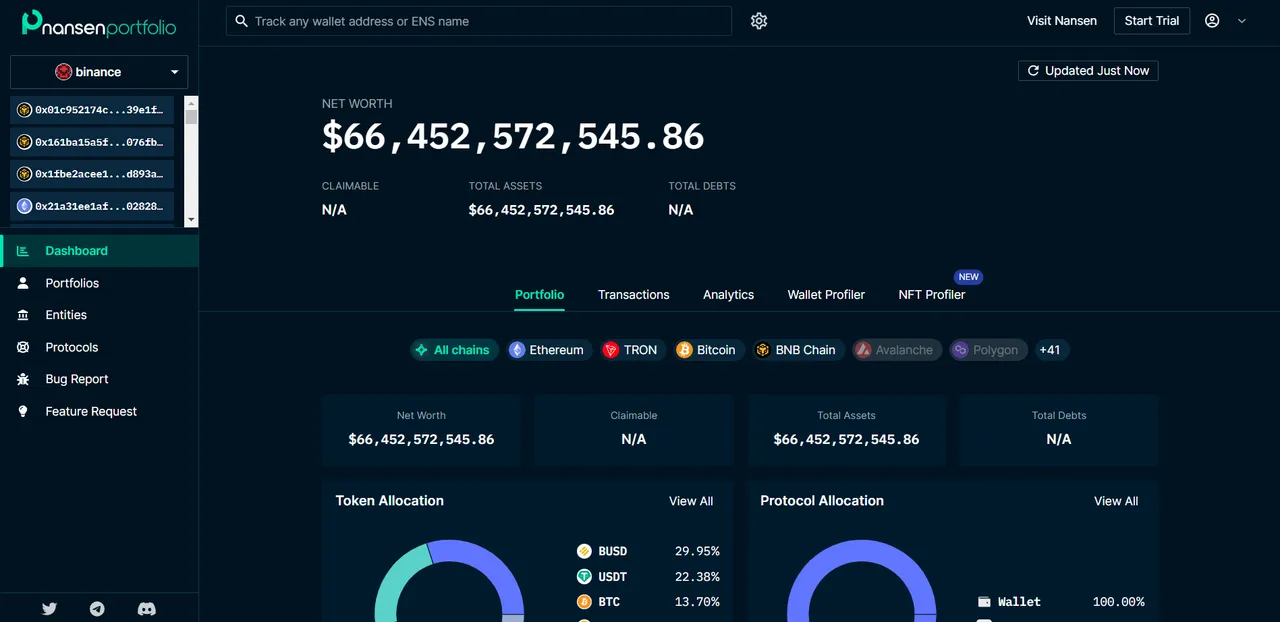
Task: Switch to the Analytics tab
Action: [x=728, y=295]
